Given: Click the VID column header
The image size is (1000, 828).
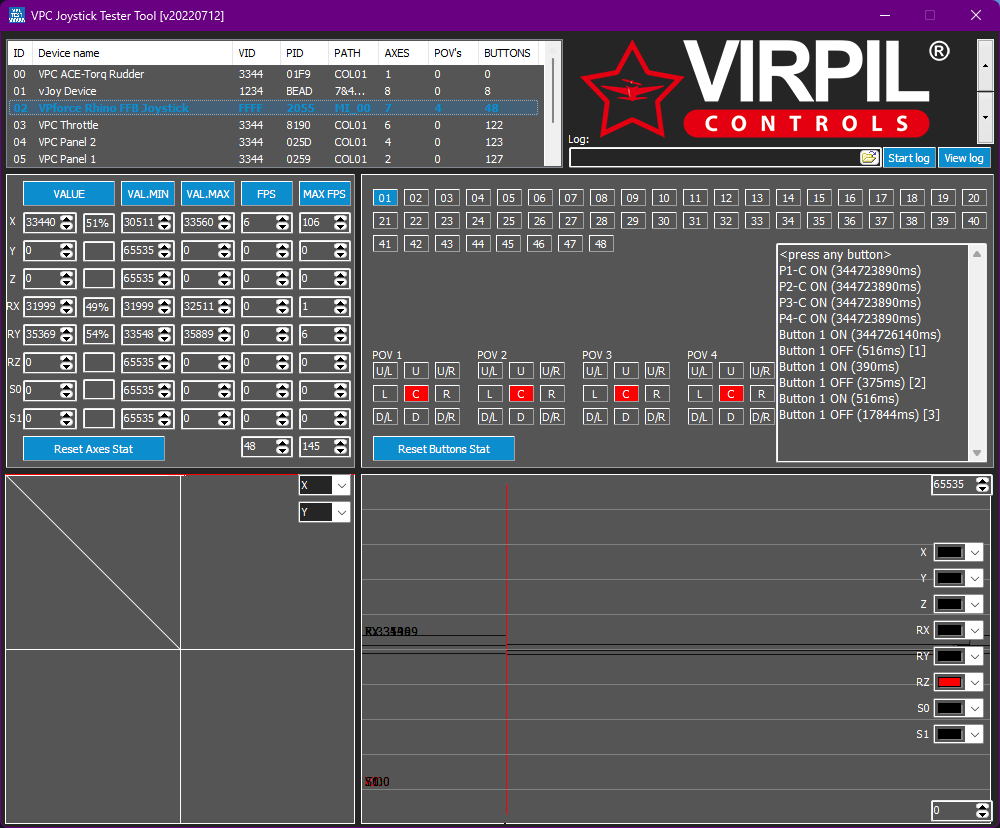Looking at the screenshot, I should click(x=256, y=53).
